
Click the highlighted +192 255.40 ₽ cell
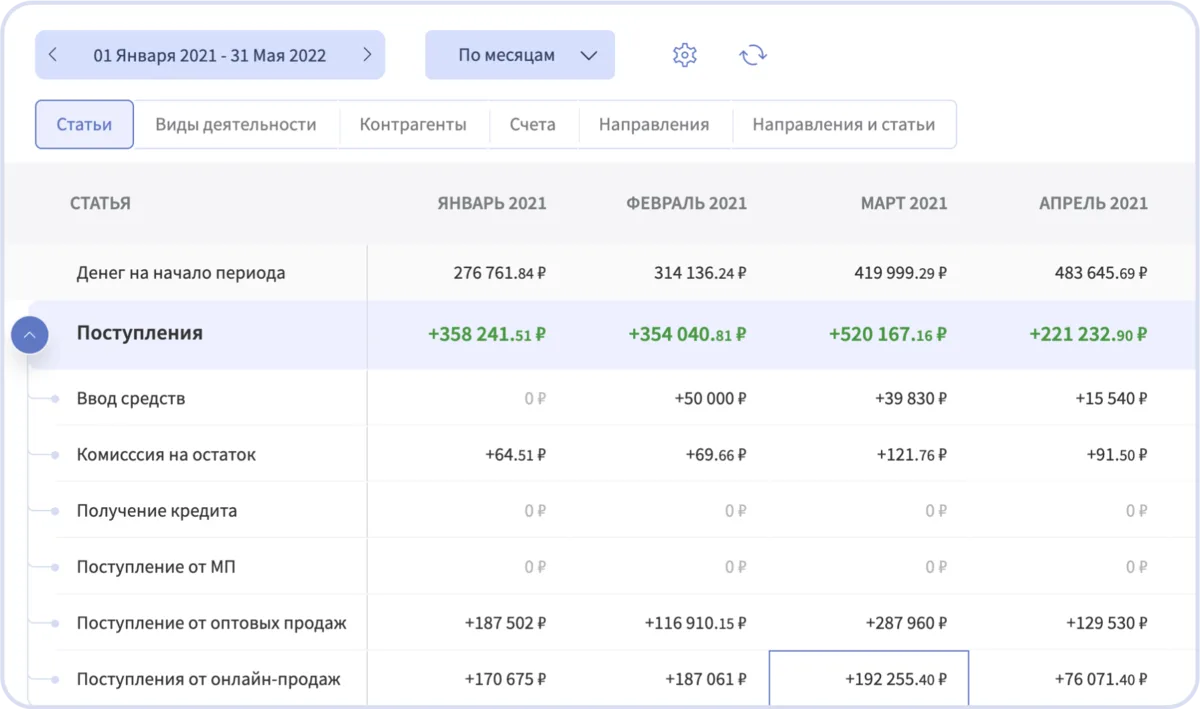pos(869,679)
